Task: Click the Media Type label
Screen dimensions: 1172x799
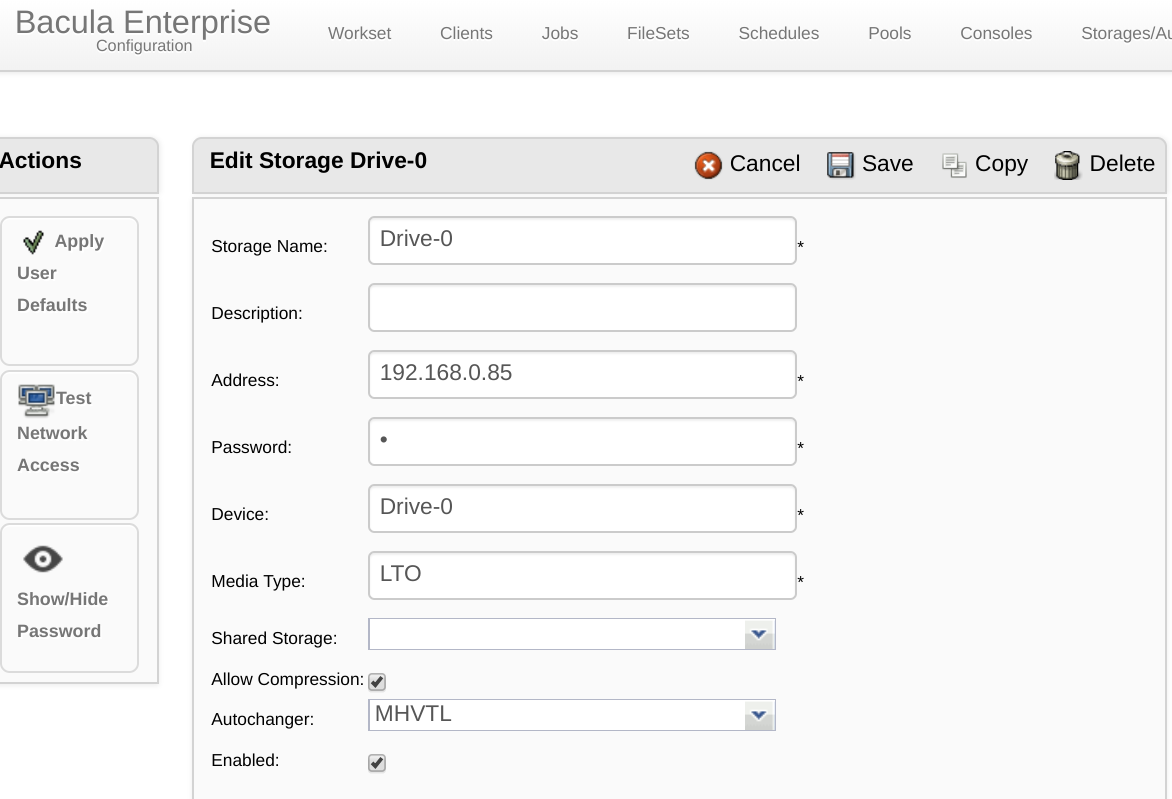Action: (x=258, y=581)
